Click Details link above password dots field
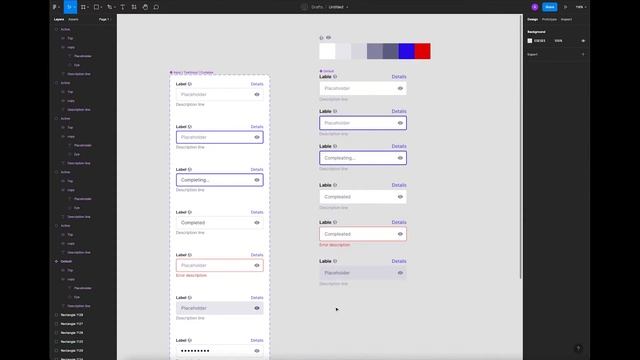 (x=257, y=340)
